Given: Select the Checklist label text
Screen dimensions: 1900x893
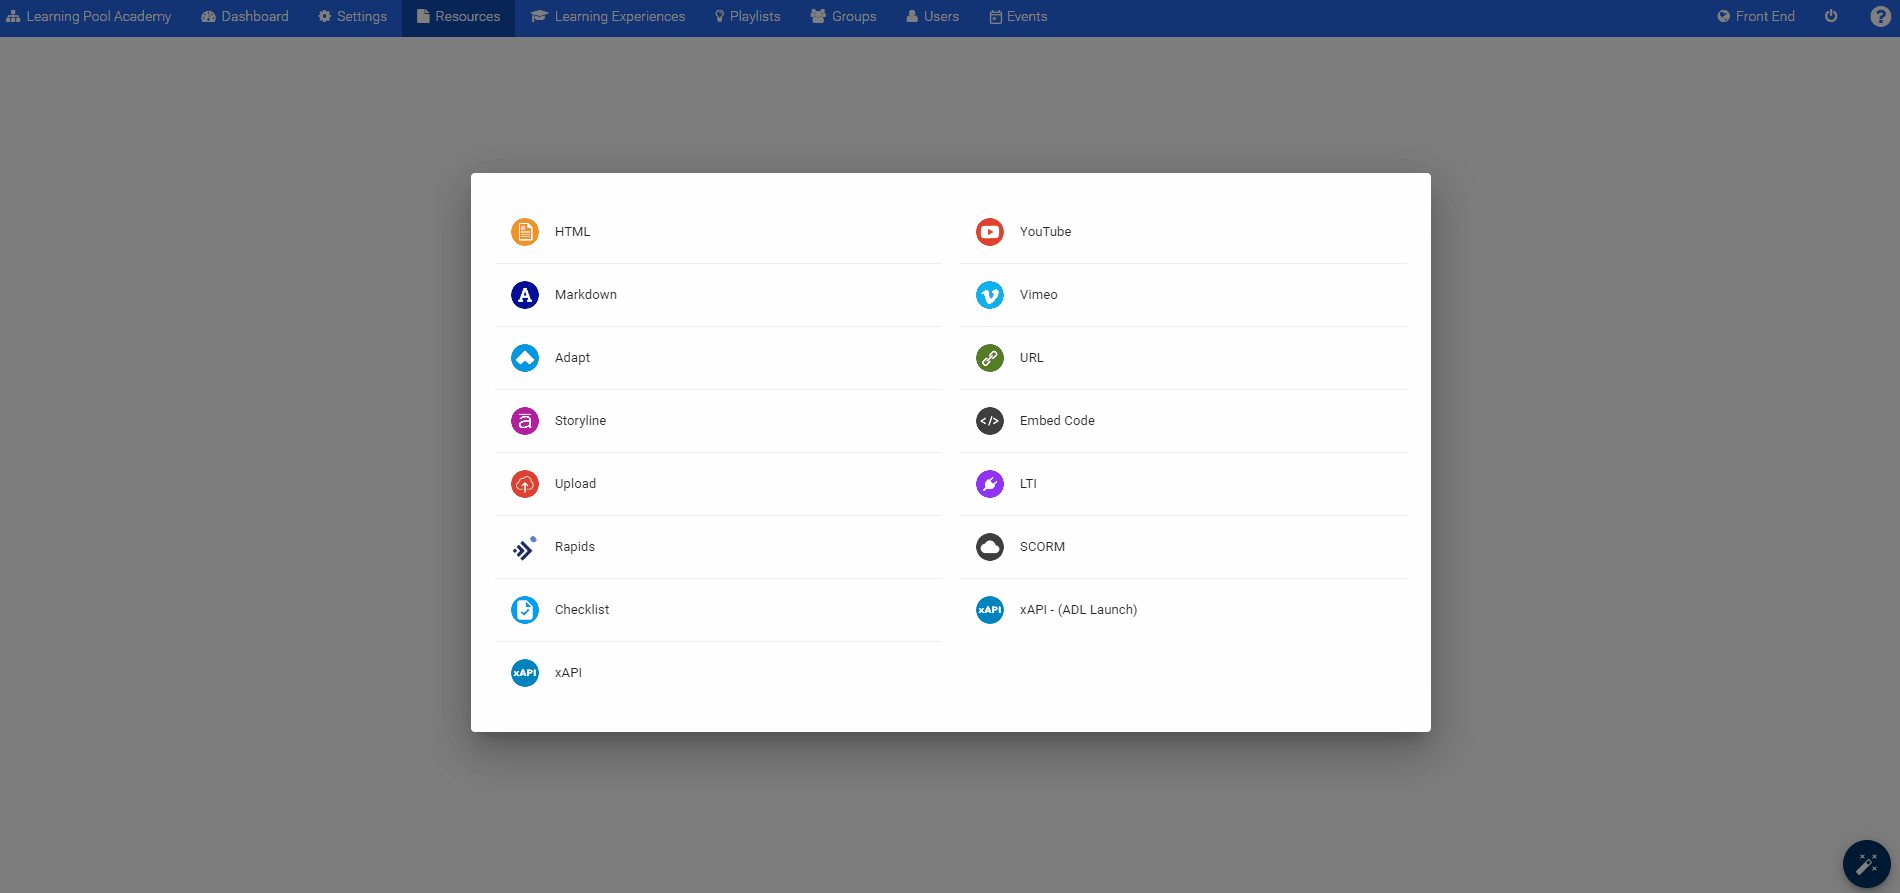Looking at the screenshot, I should 582,610.
